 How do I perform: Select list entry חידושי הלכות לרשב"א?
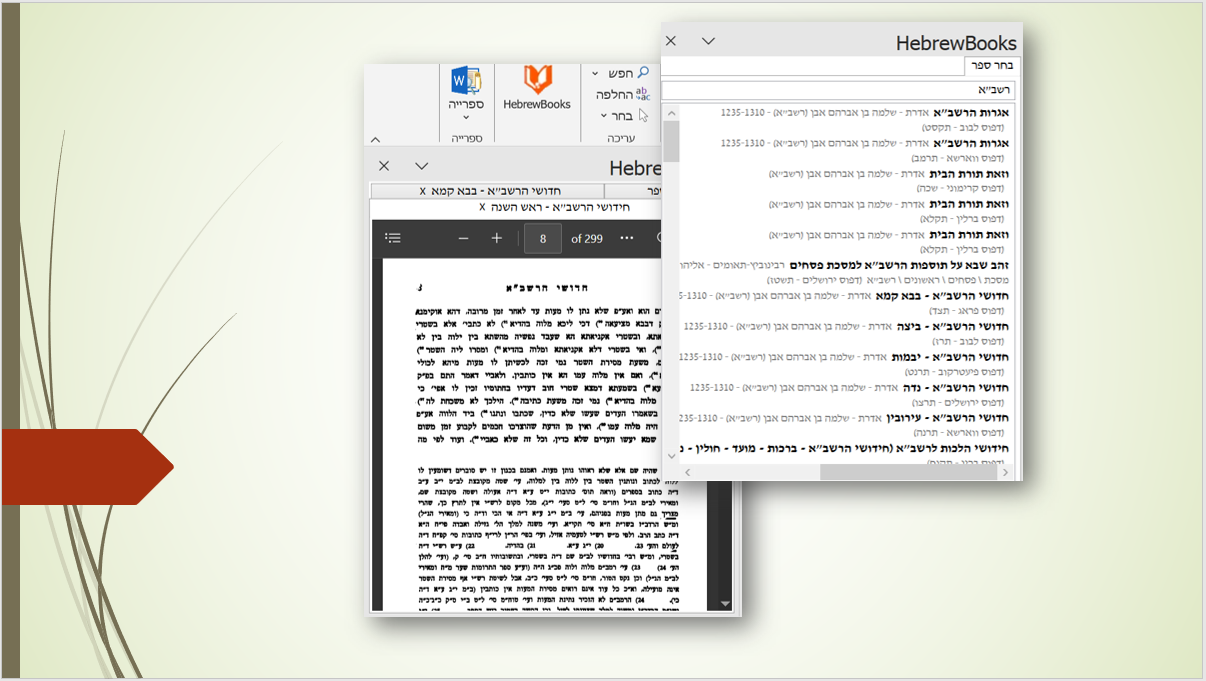click(845, 448)
